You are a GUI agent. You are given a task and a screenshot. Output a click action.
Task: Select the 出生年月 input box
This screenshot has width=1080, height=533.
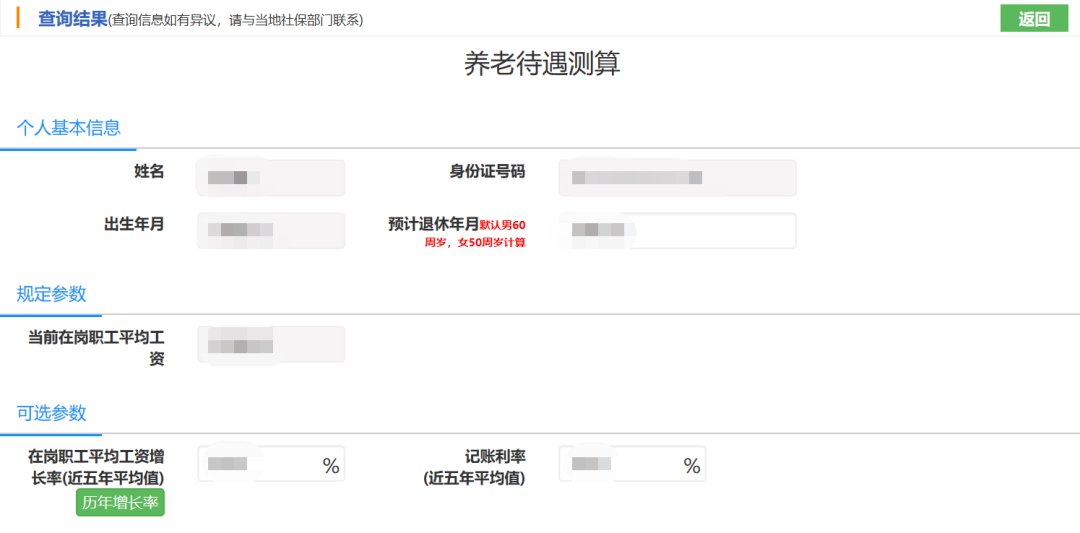(x=271, y=230)
